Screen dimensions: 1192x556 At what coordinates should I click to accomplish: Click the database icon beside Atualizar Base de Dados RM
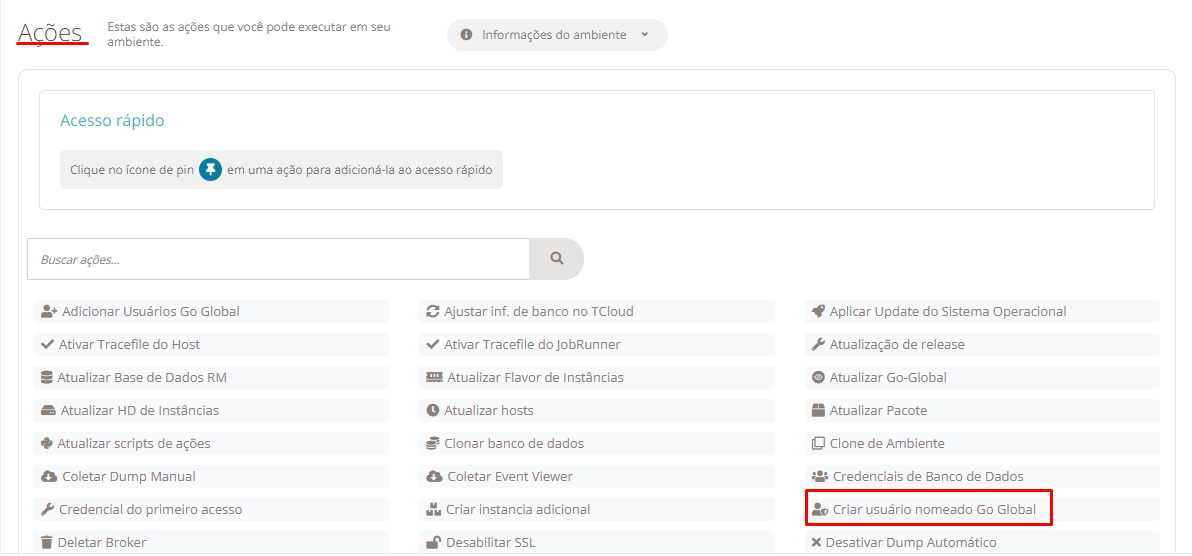pos(46,377)
